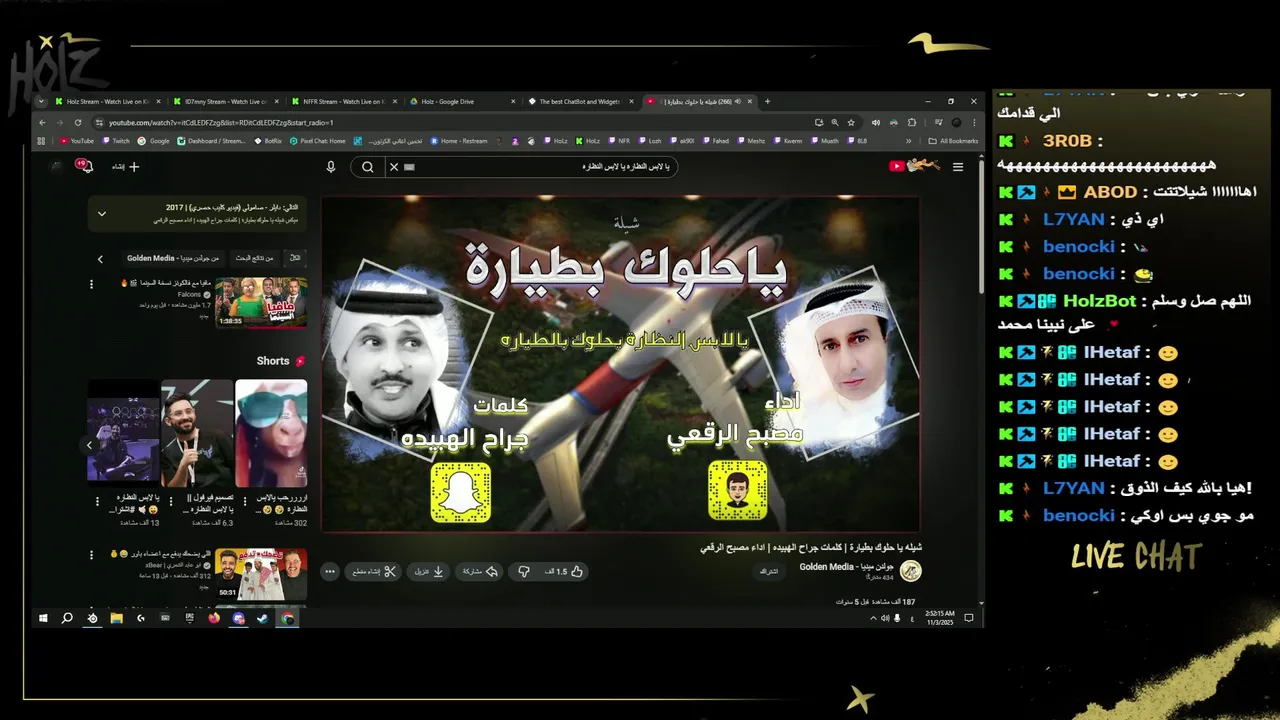Screen dimensions: 1280x720
Task: Click the browser address bar URL
Action: [x=221, y=122]
